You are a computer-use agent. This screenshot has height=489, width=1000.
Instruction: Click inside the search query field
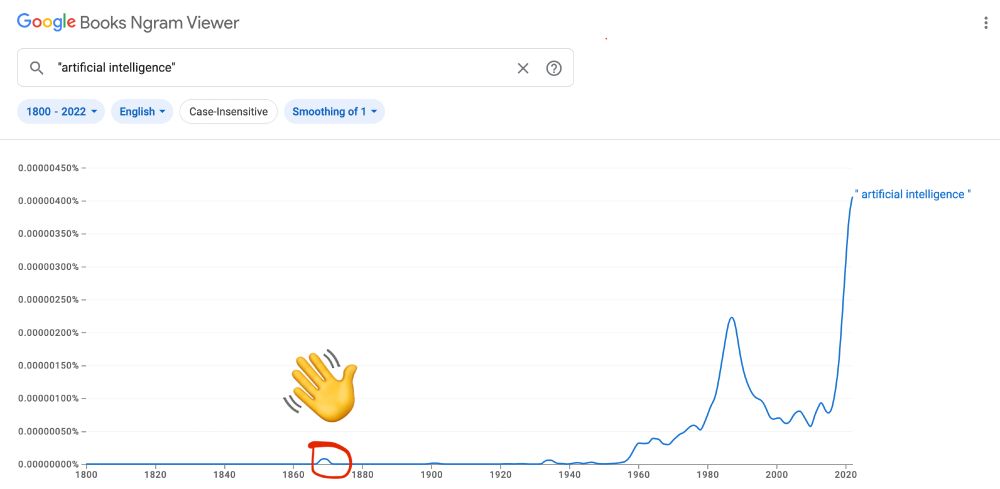281,68
